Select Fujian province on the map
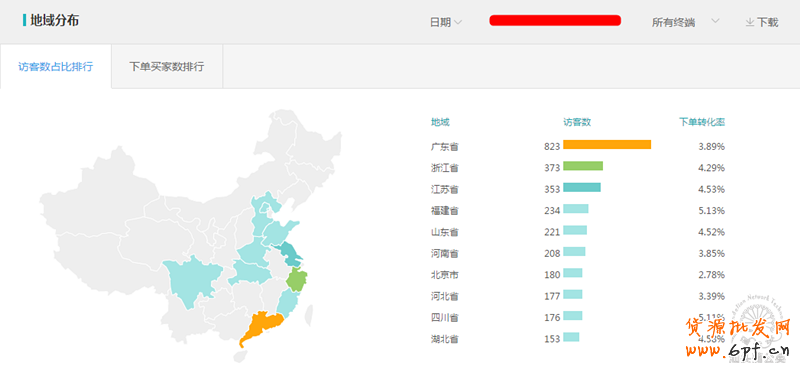Screen dimensions: 800x372 click(288, 304)
